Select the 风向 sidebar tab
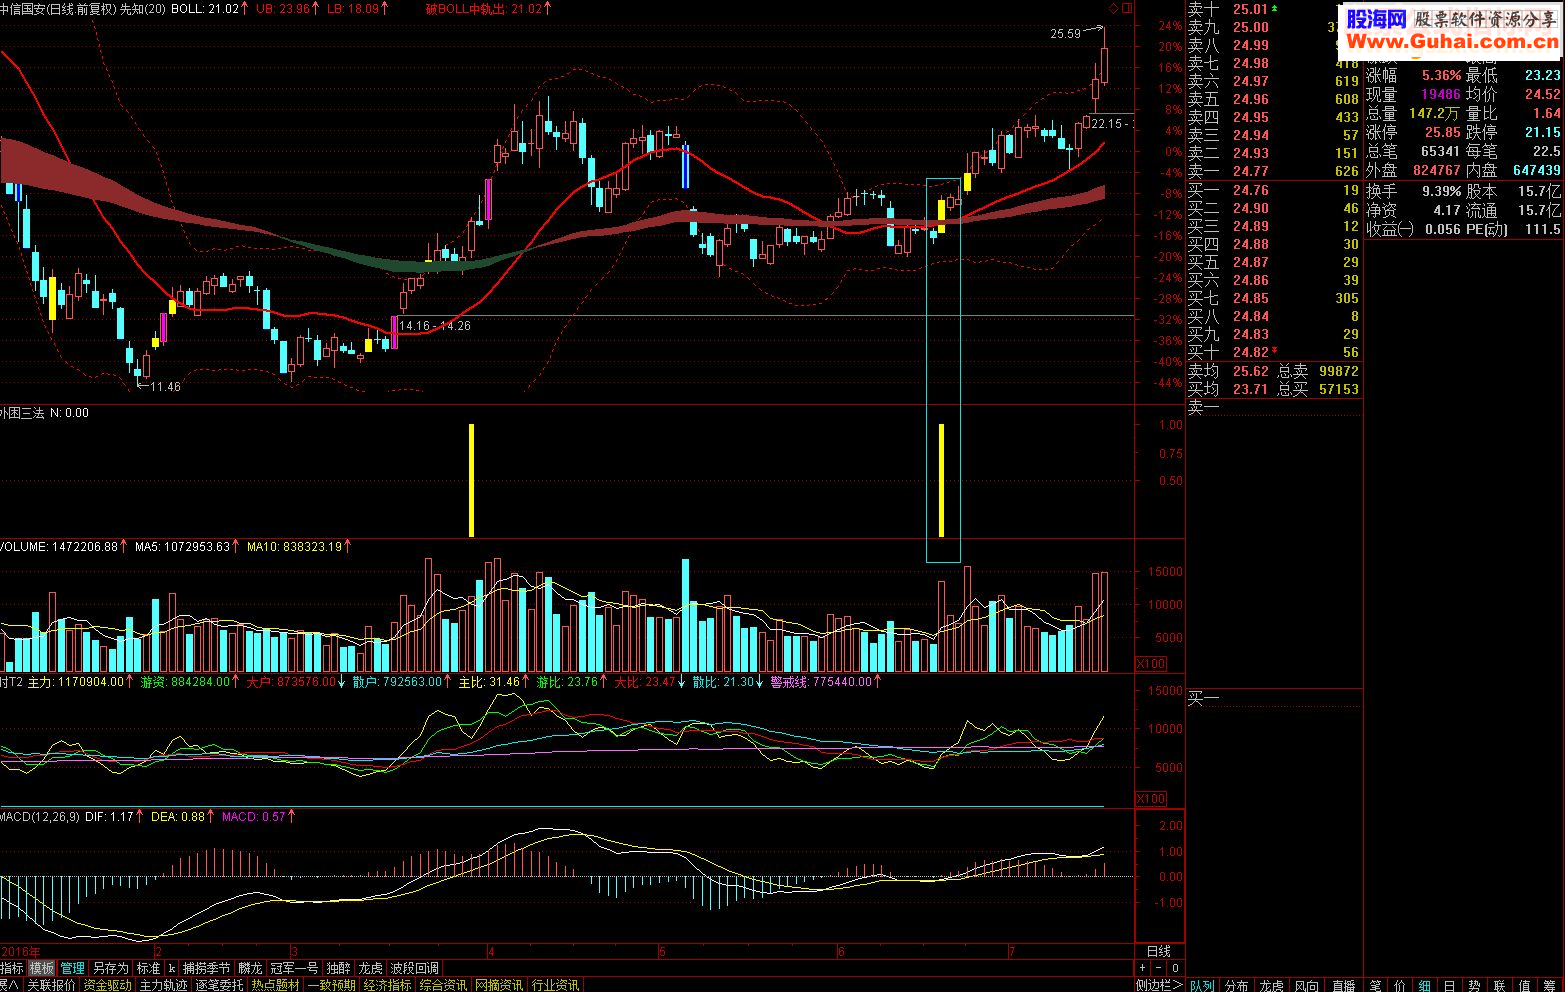This screenshot has height=992, width=1565. (x=1306, y=985)
